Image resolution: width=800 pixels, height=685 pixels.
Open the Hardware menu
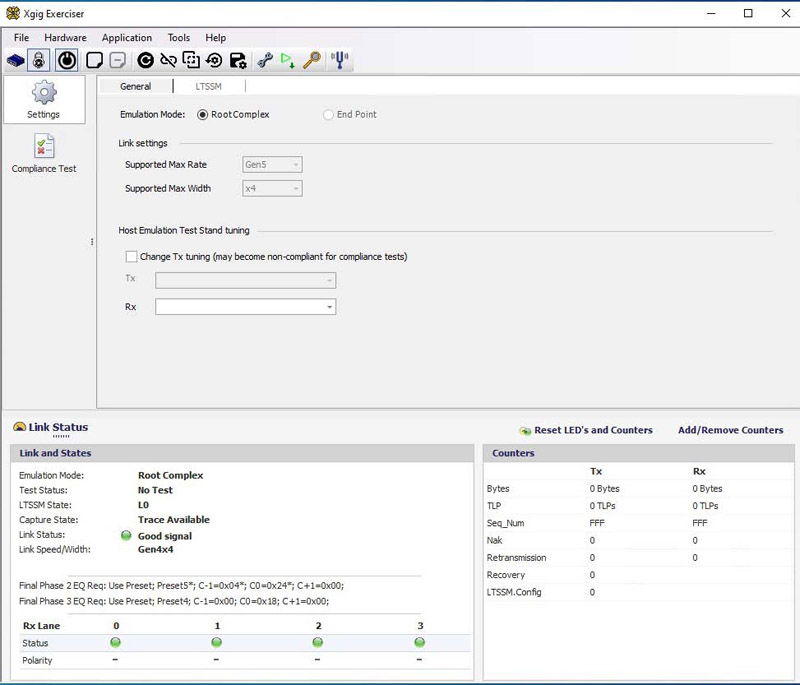point(65,38)
